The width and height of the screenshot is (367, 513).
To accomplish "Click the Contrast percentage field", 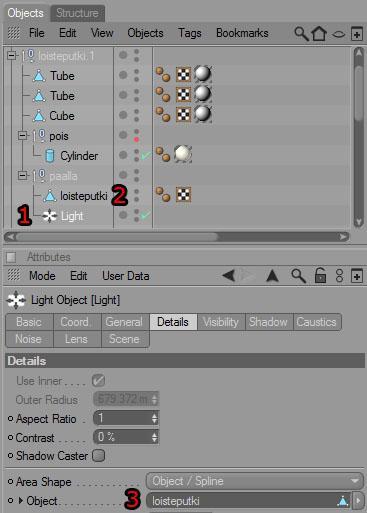I will 126,437.
